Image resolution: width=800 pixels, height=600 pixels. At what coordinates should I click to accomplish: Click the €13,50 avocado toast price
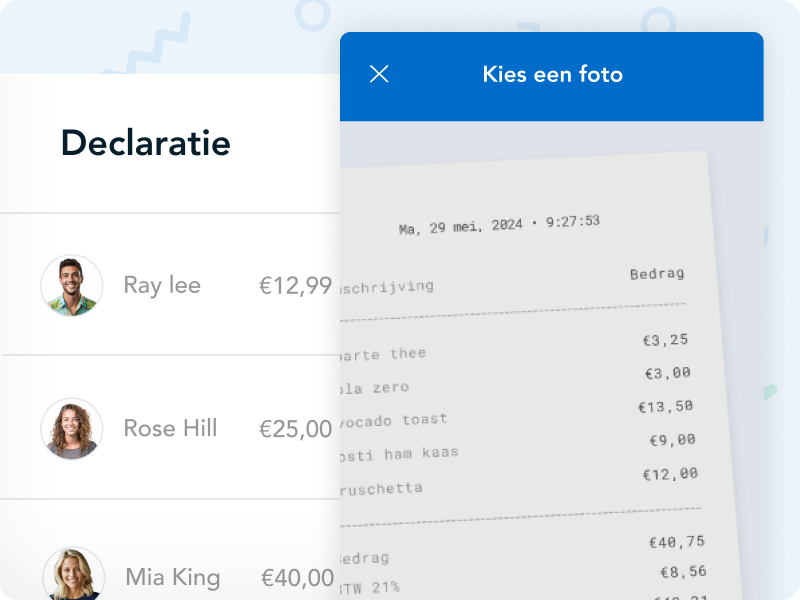665,407
